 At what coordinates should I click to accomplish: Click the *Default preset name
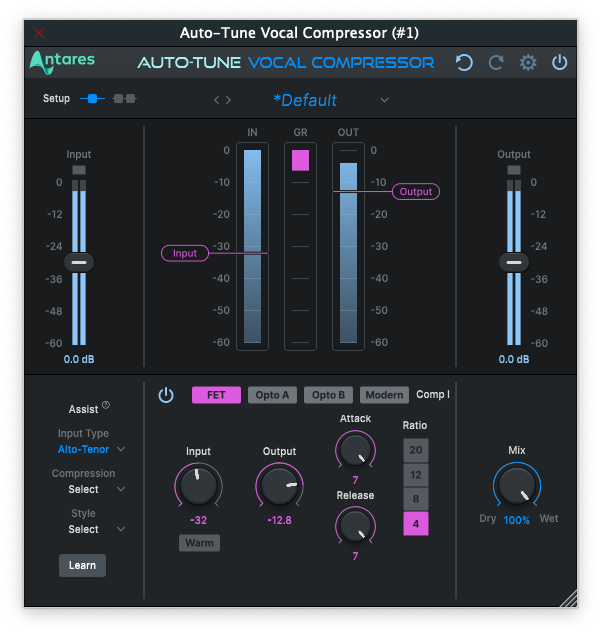tap(305, 100)
